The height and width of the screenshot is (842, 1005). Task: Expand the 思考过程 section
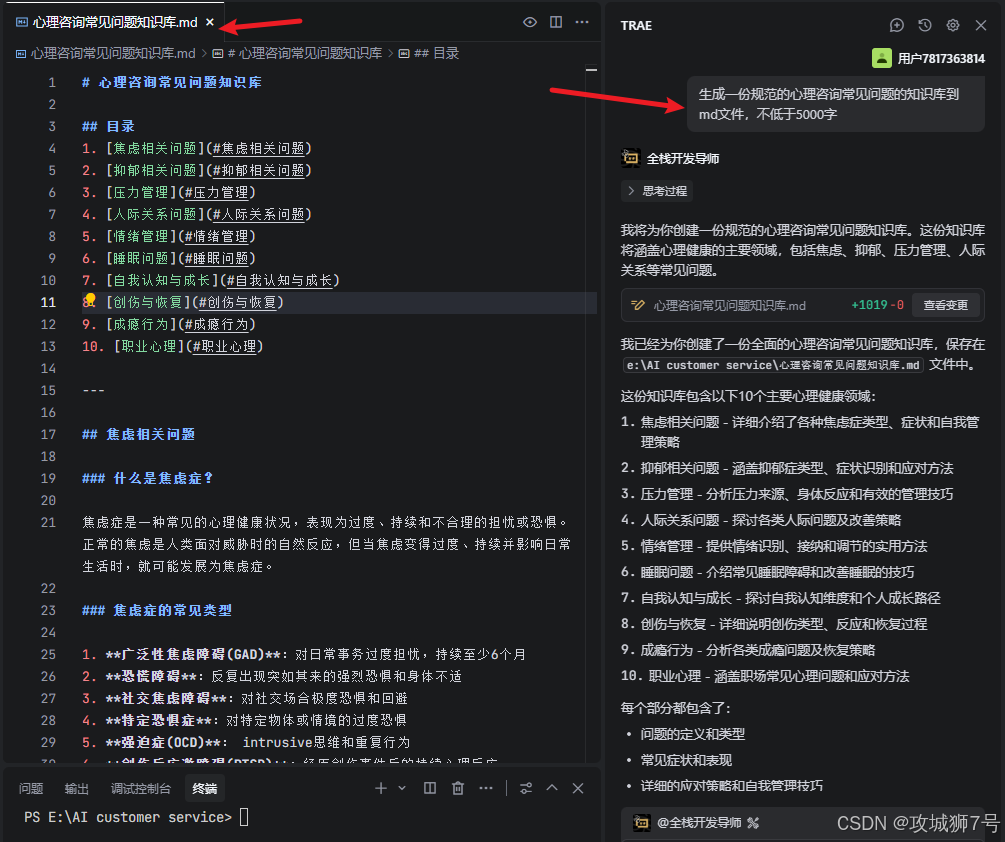coord(657,191)
